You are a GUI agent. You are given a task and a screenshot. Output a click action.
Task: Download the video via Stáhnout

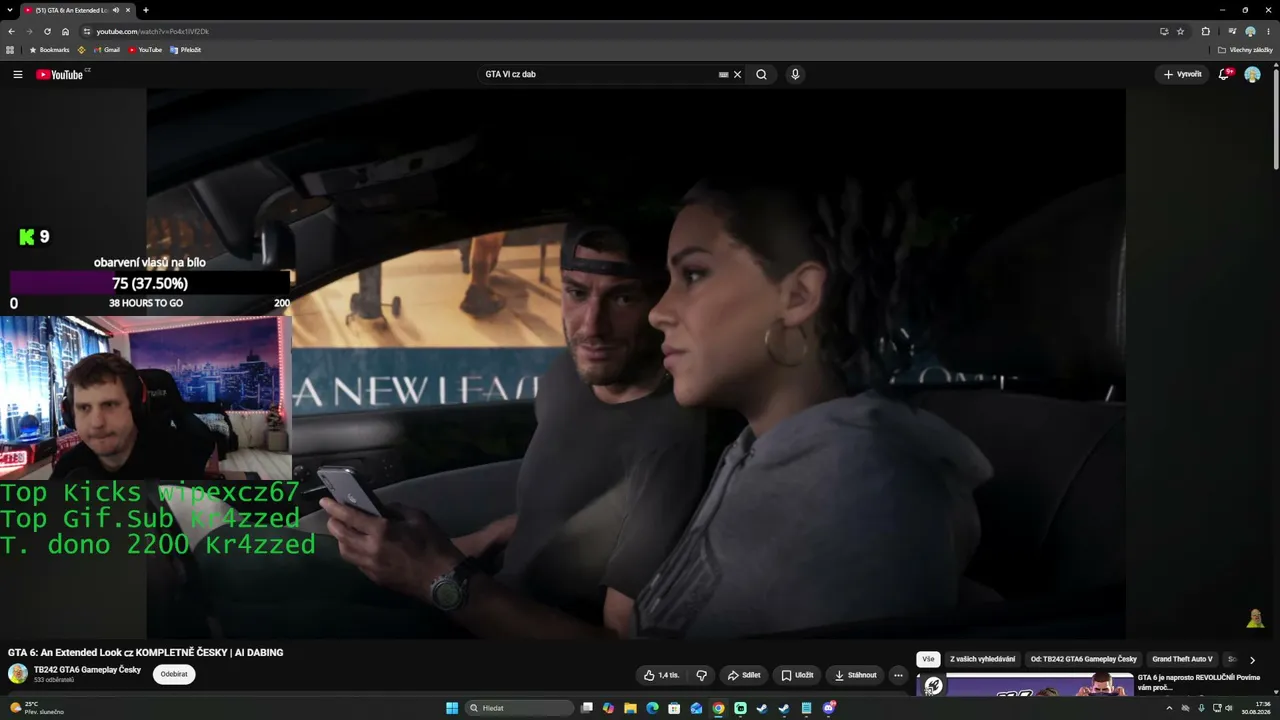pos(856,675)
